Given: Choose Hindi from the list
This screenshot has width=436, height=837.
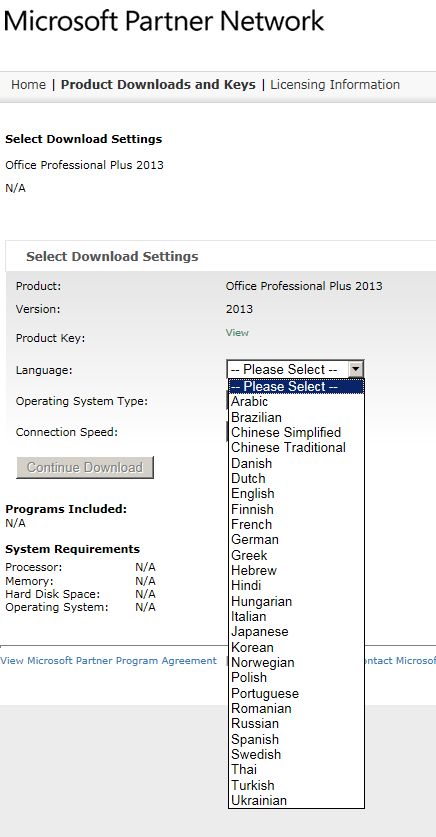Looking at the screenshot, I should 296,586.
